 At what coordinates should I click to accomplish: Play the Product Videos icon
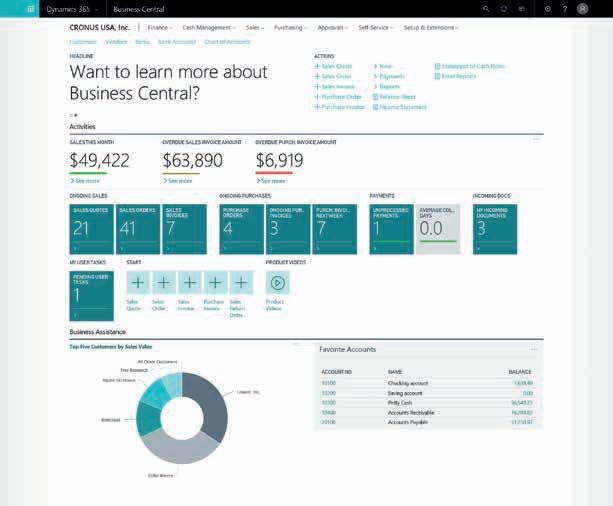coord(278,283)
